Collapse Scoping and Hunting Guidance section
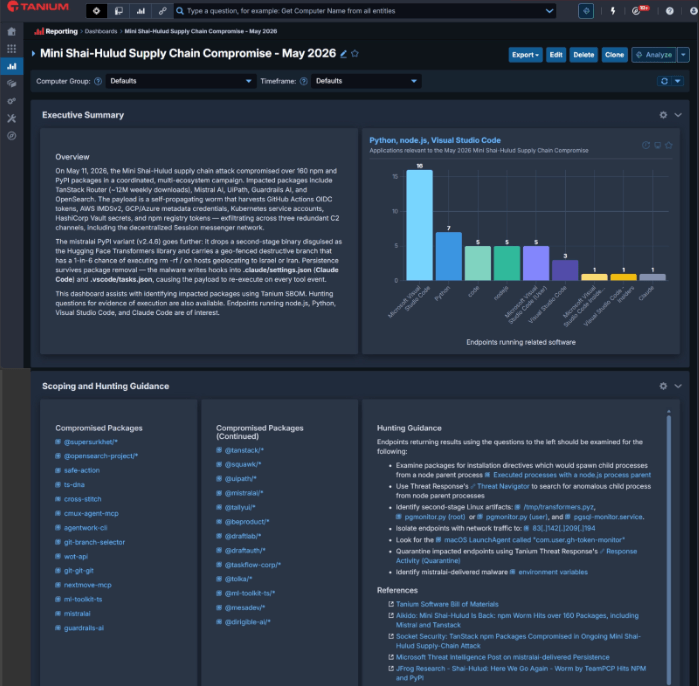 click(x=678, y=386)
